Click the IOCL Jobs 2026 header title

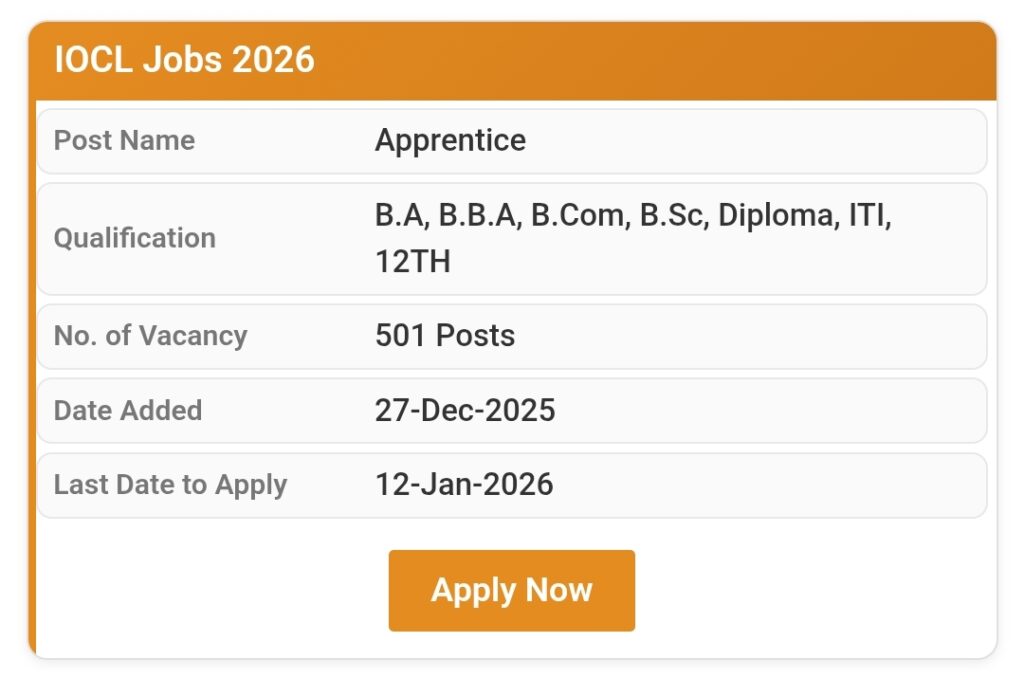click(184, 60)
